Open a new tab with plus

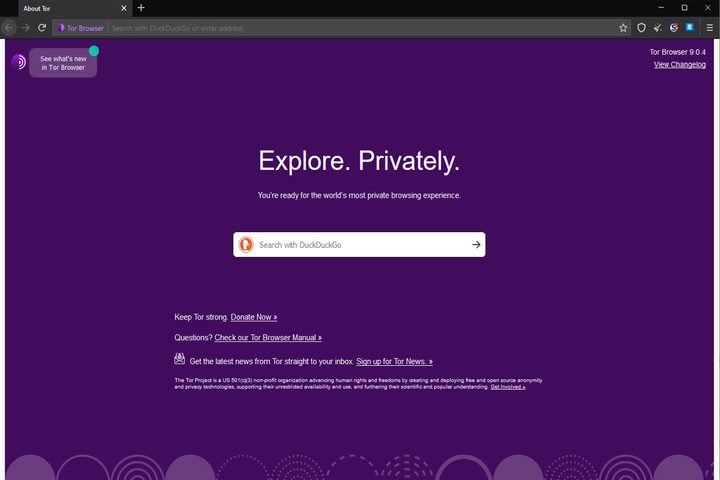click(x=141, y=8)
